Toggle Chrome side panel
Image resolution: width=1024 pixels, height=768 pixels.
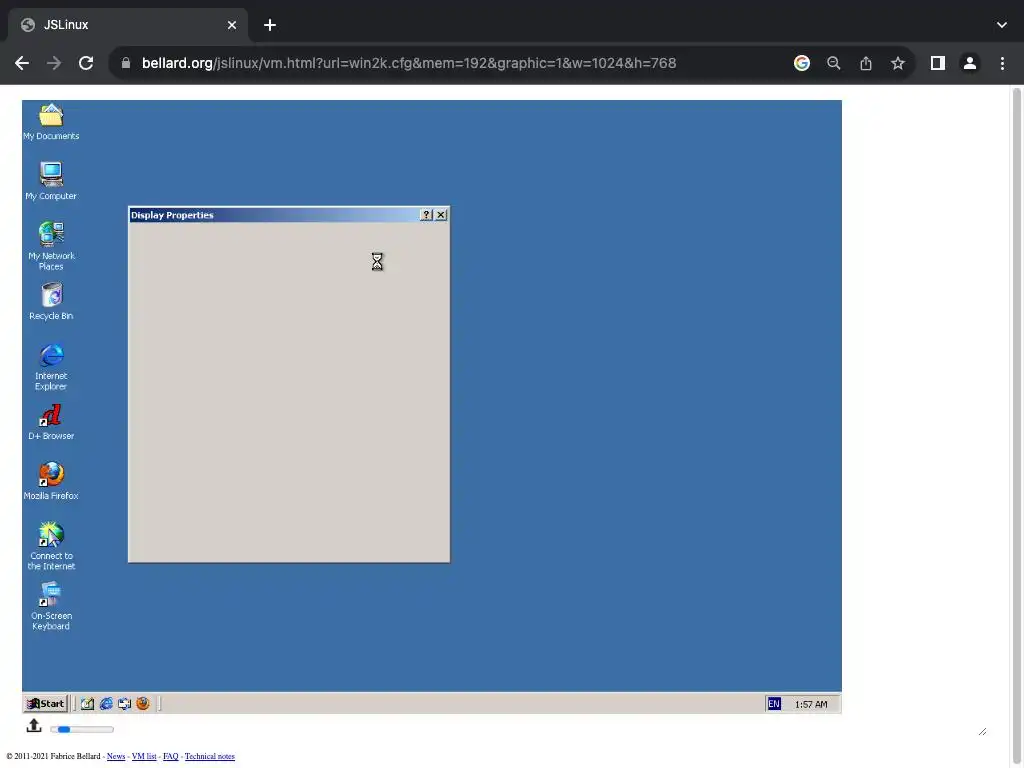(x=938, y=63)
